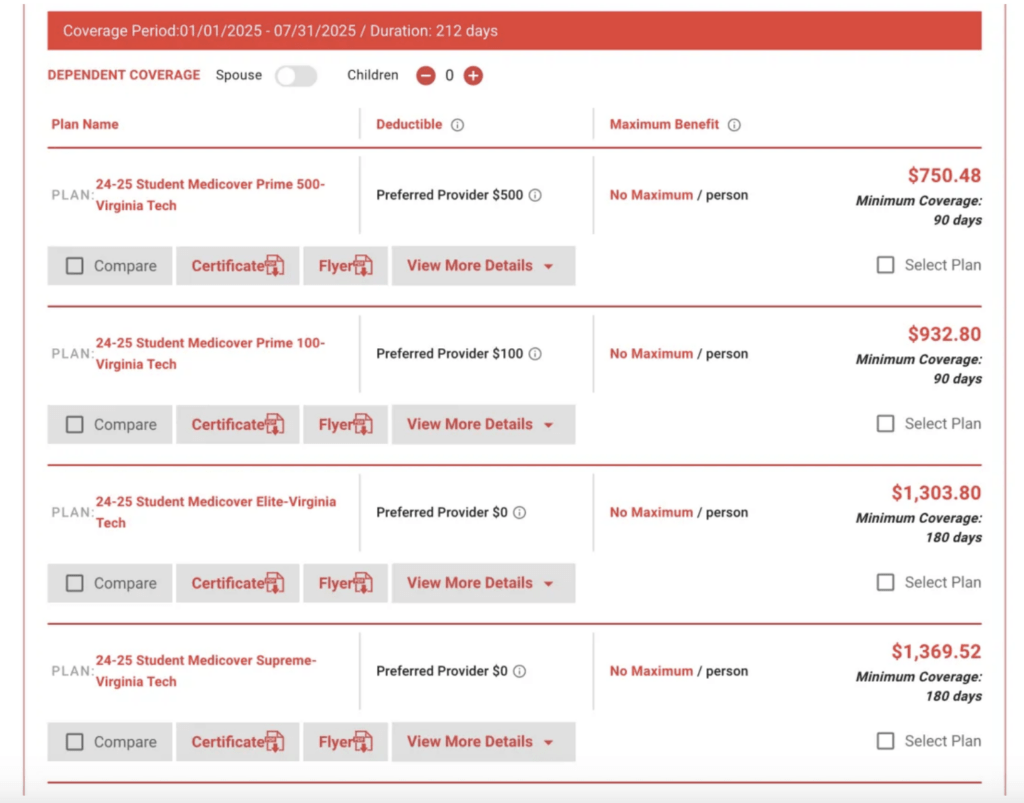1024x803 pixels.
Task: Click the $750.48 price
Action: [944, 176]
